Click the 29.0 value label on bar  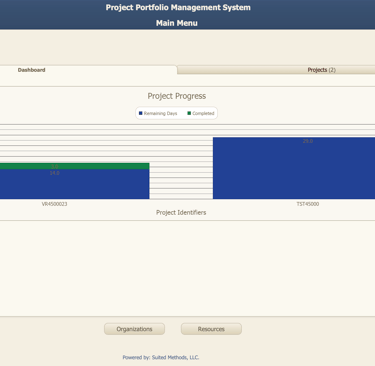click(x=308, y=141)
